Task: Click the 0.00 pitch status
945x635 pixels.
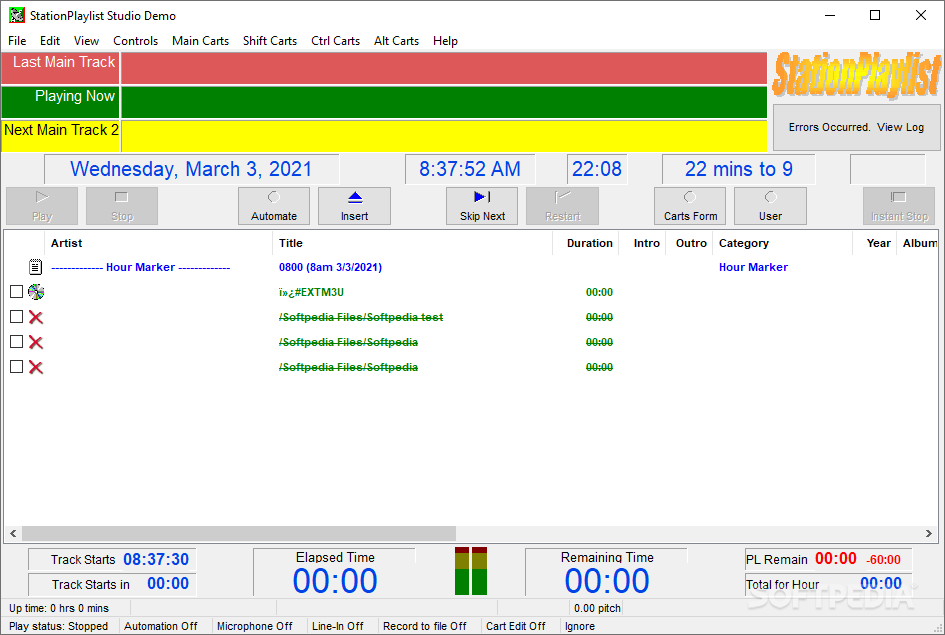Action: coord(597,608)
